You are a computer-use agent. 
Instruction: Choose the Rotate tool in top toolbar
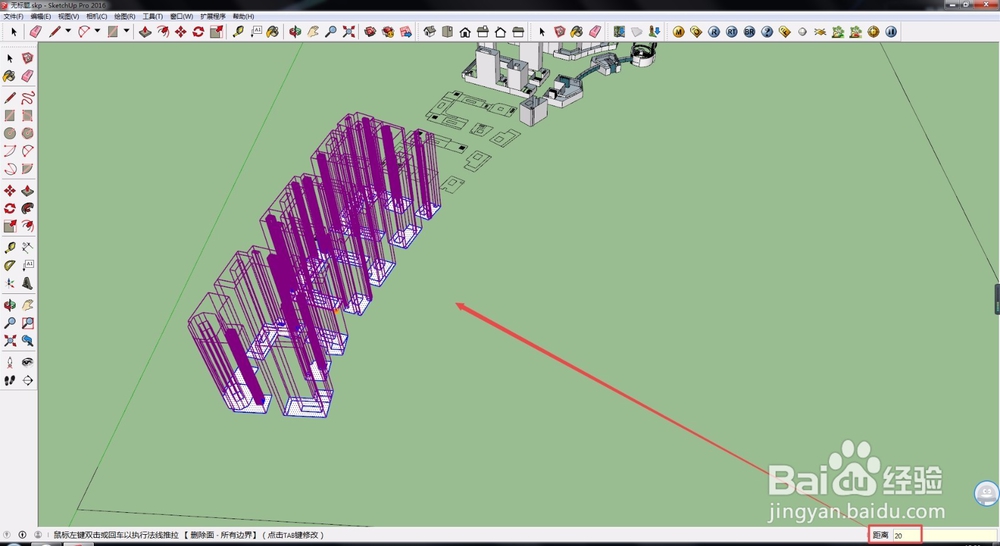(198, 31)
